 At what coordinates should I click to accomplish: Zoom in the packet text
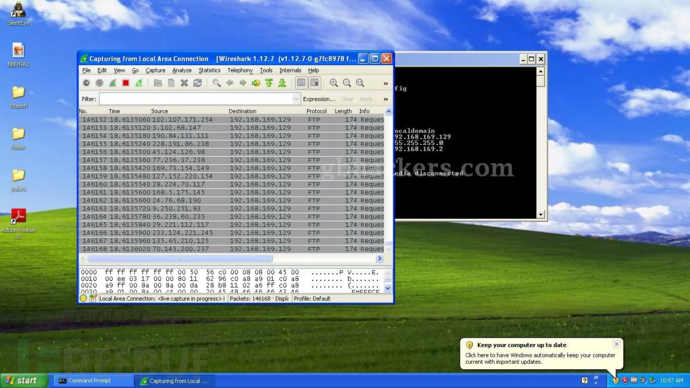[334, 83]
